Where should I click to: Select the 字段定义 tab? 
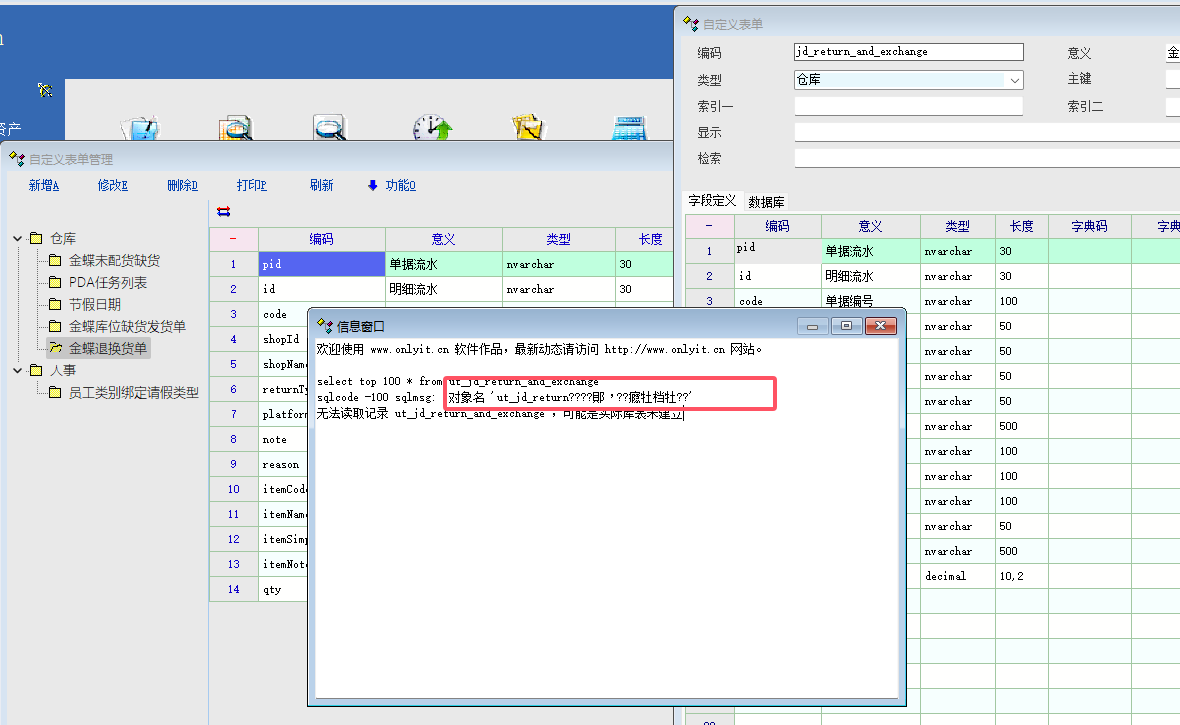[x=712, y=201]
